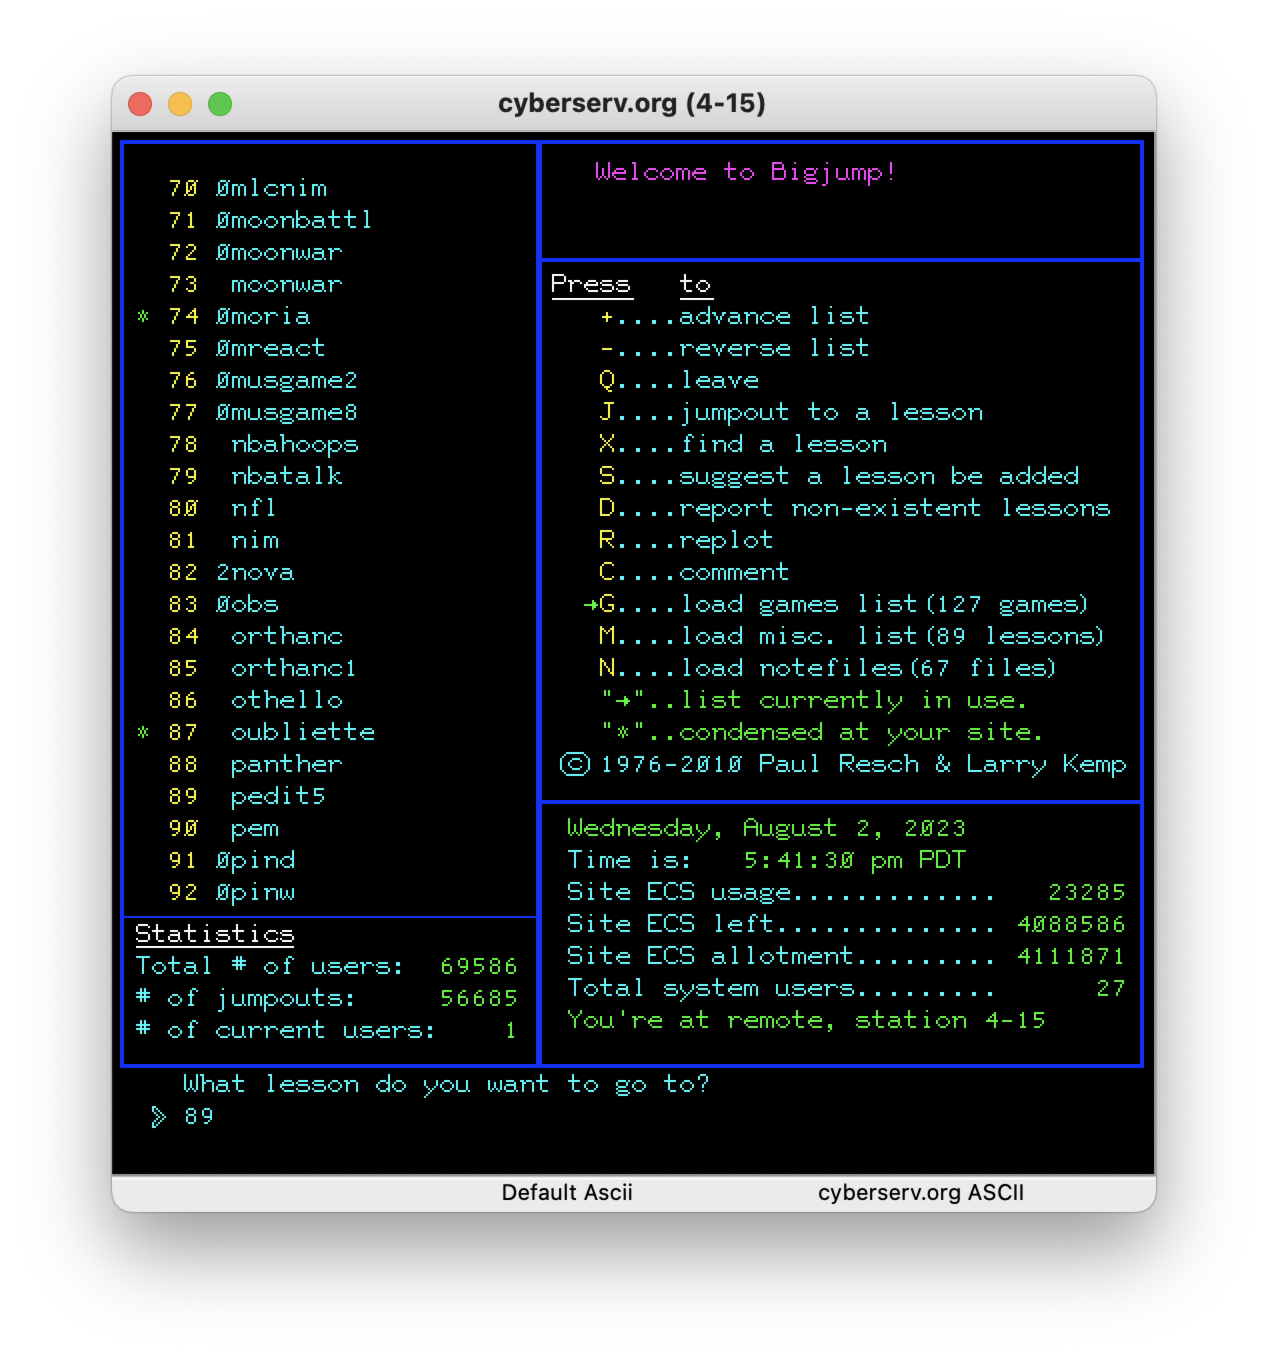1268x1360 pixels.
Task: Click lesson 70 0mlcnim in list
Action: coord(248,188)
